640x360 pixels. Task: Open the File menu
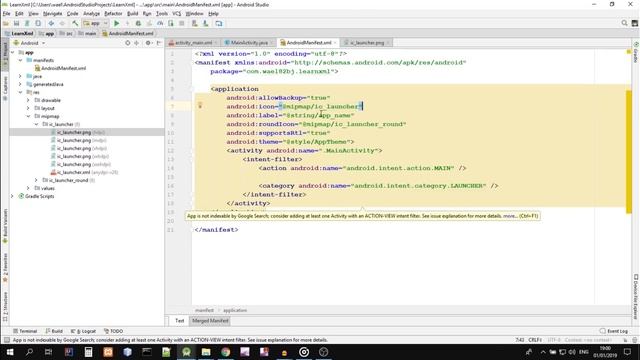tap(7, 13)
